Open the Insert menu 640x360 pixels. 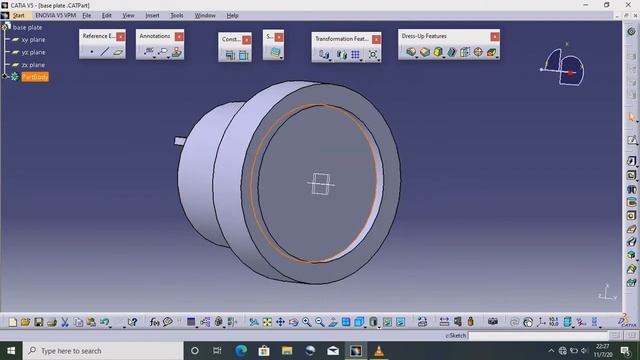[152, 16]
